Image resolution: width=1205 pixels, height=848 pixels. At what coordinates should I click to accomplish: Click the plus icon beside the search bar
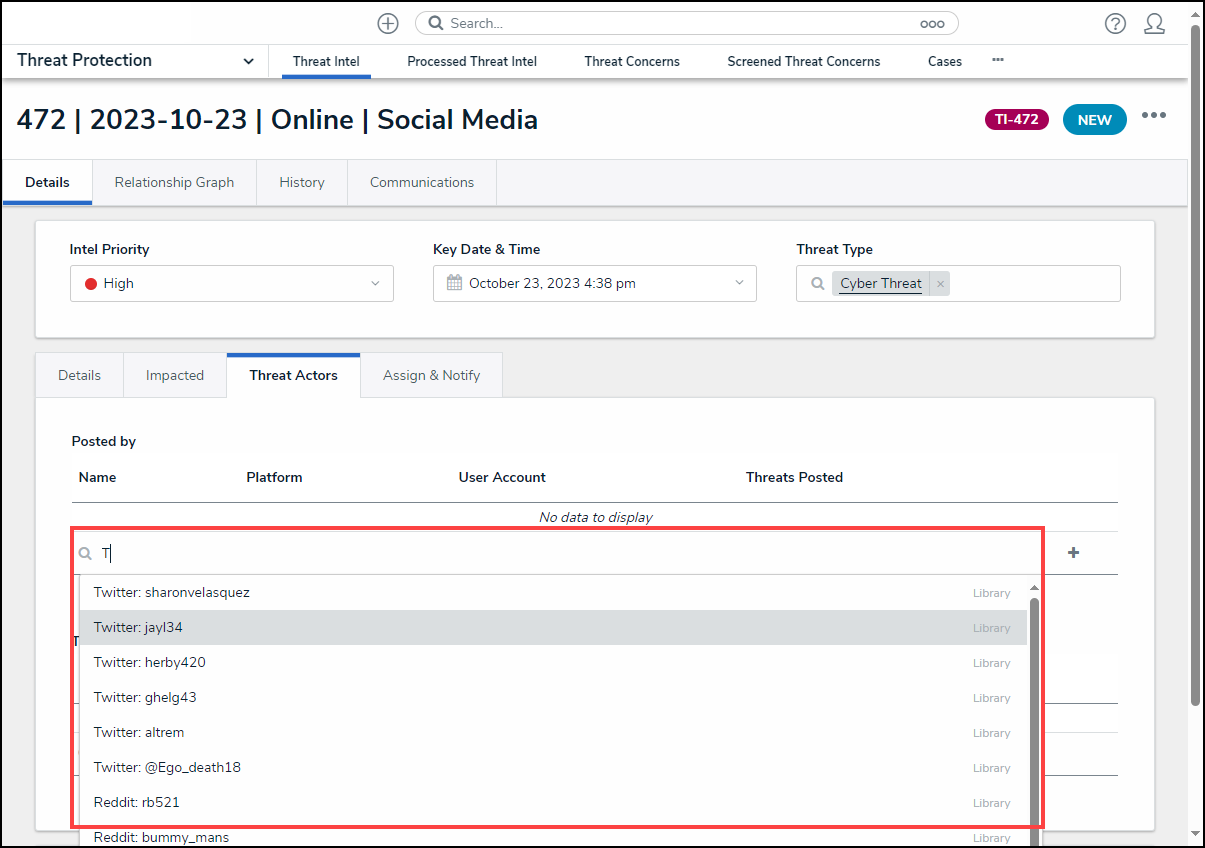pyautogui.click(x=388, y=23)
